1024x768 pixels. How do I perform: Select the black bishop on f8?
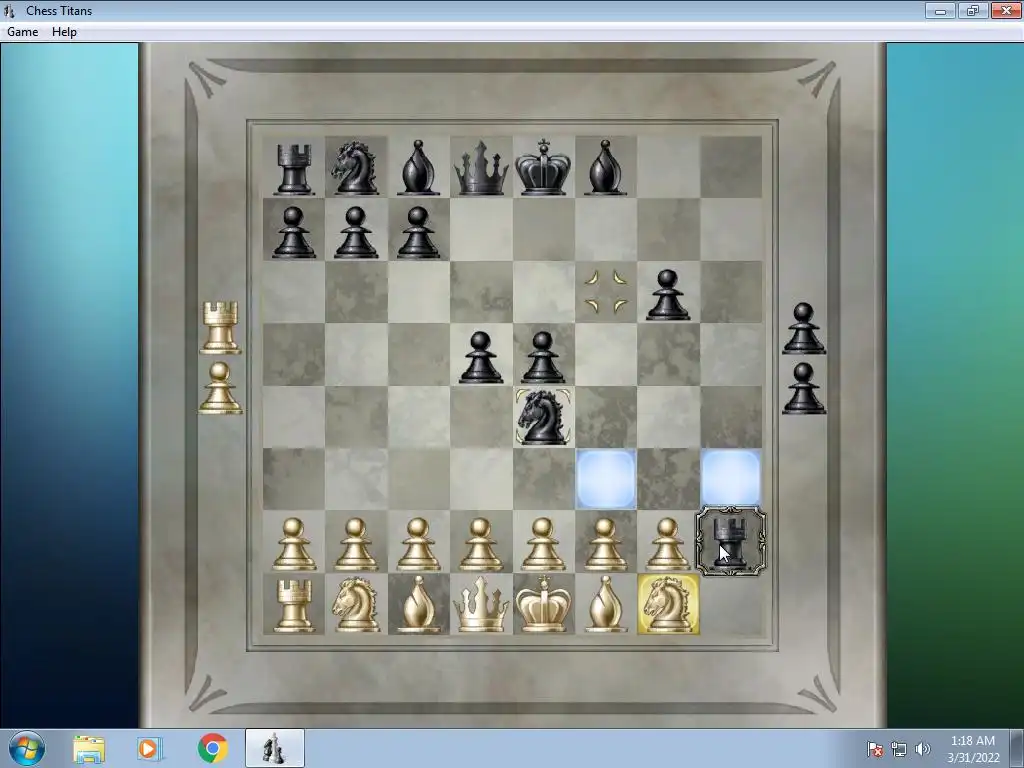pyautogui.click(x=605, y=168)
